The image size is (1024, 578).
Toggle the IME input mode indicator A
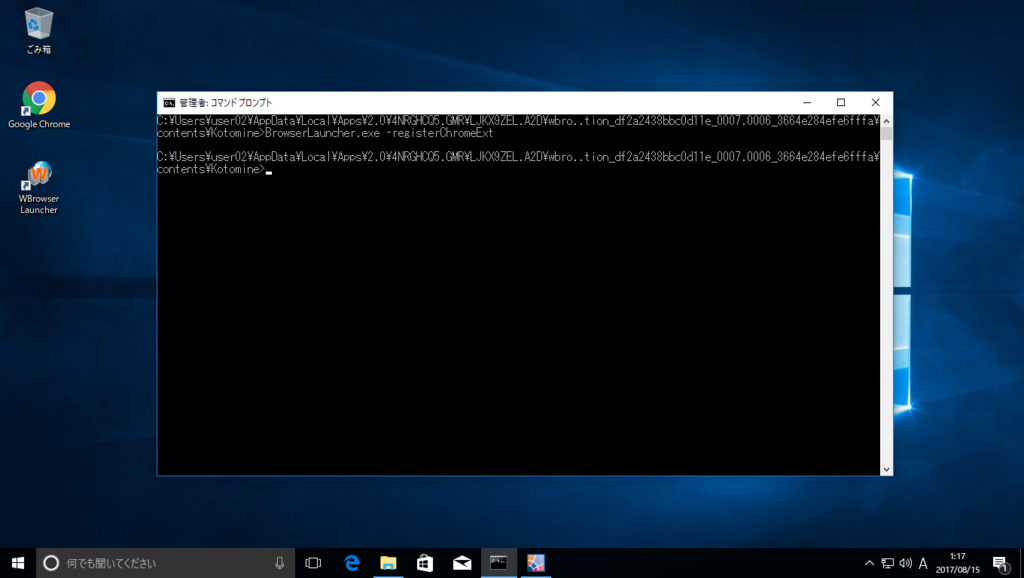point(923,563)
